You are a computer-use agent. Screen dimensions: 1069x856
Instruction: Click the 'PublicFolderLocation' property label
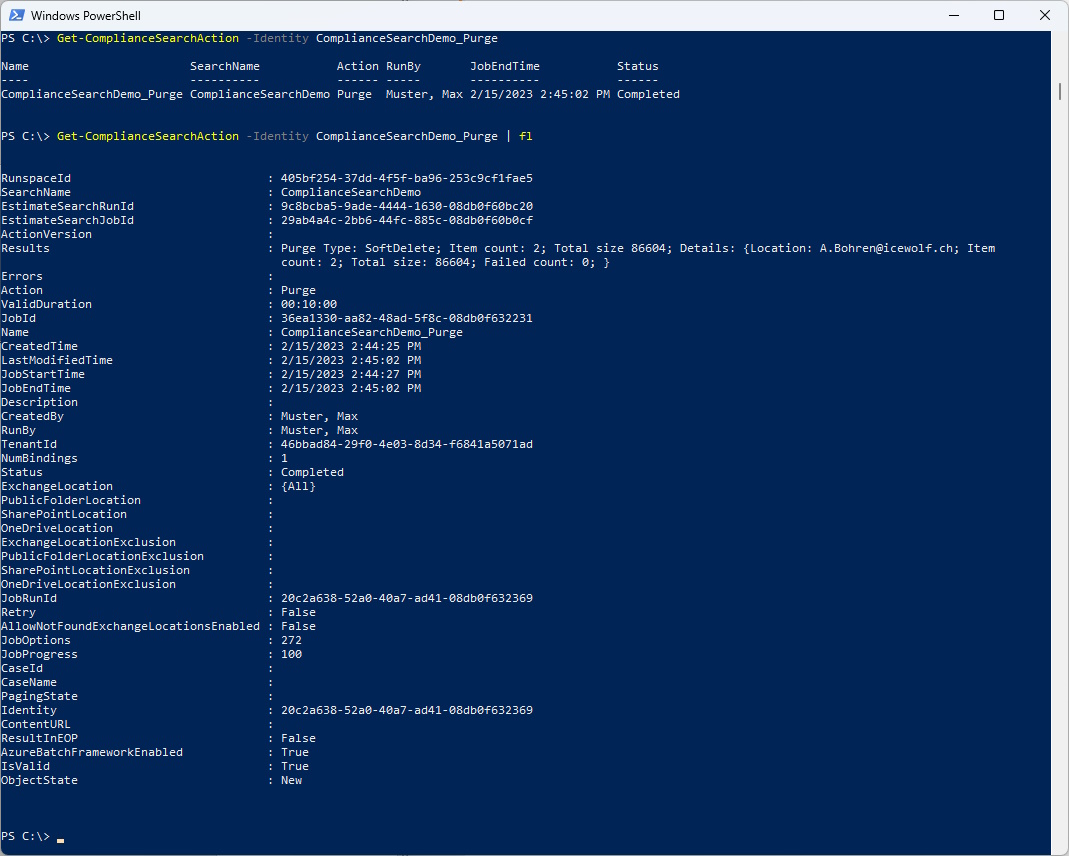pyautogui.click(x=71, y=500)
